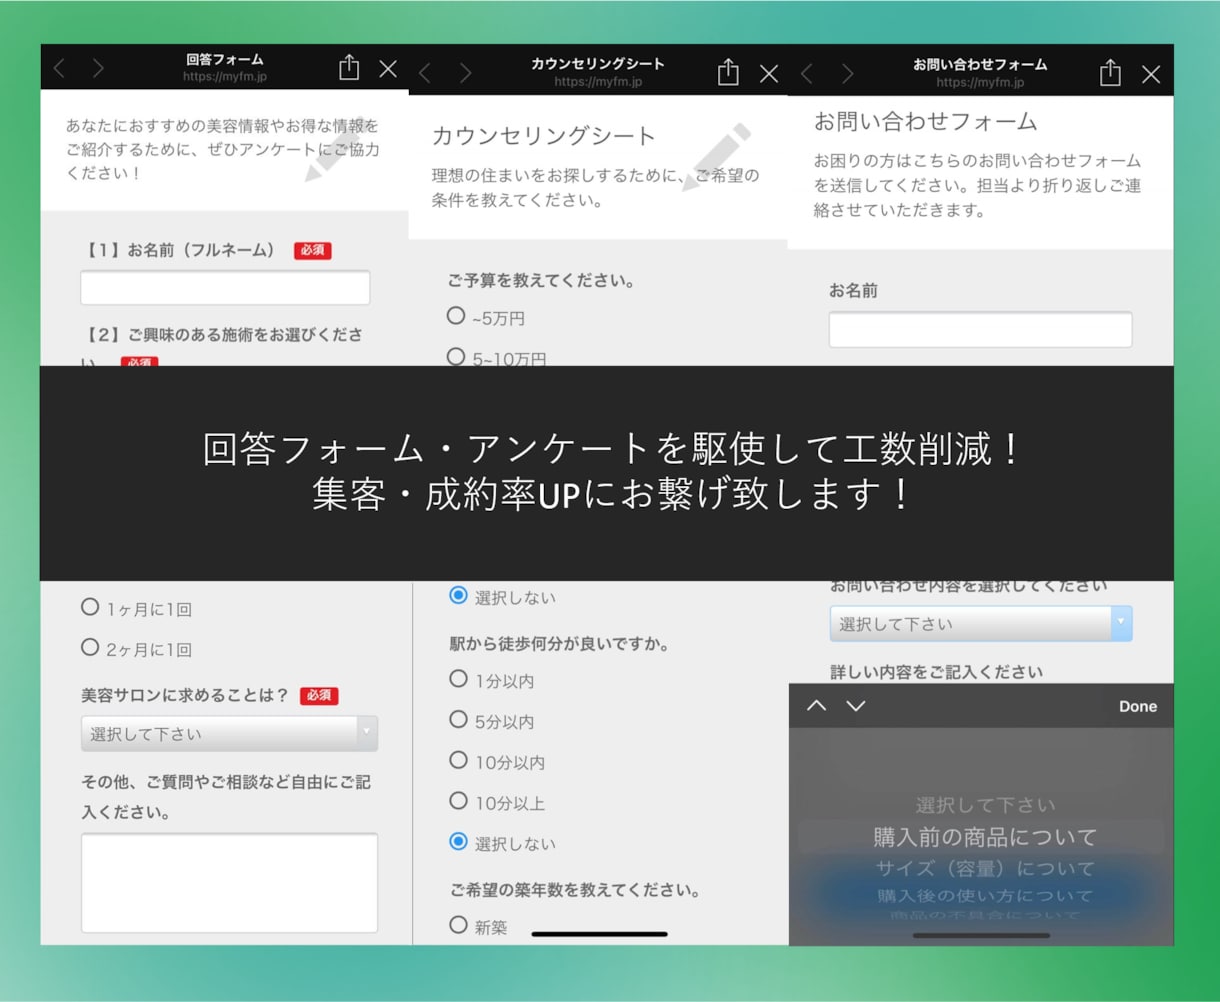Click the 詳しい内容をご記入ください label

937,672
